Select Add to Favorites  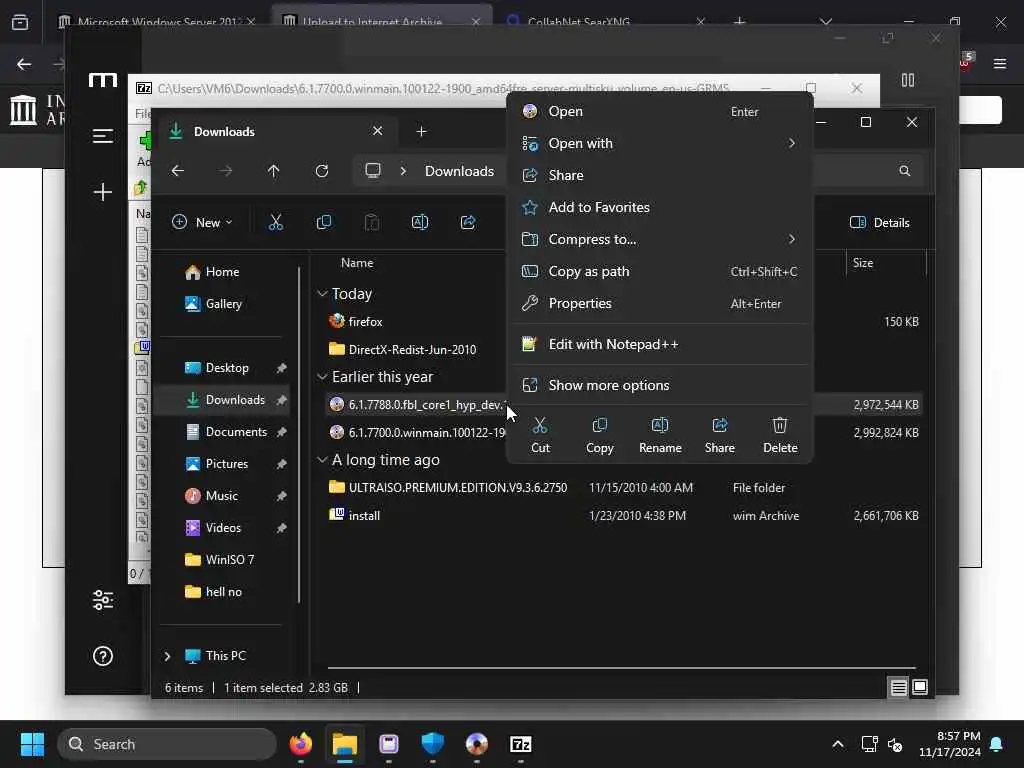point(660,207)
